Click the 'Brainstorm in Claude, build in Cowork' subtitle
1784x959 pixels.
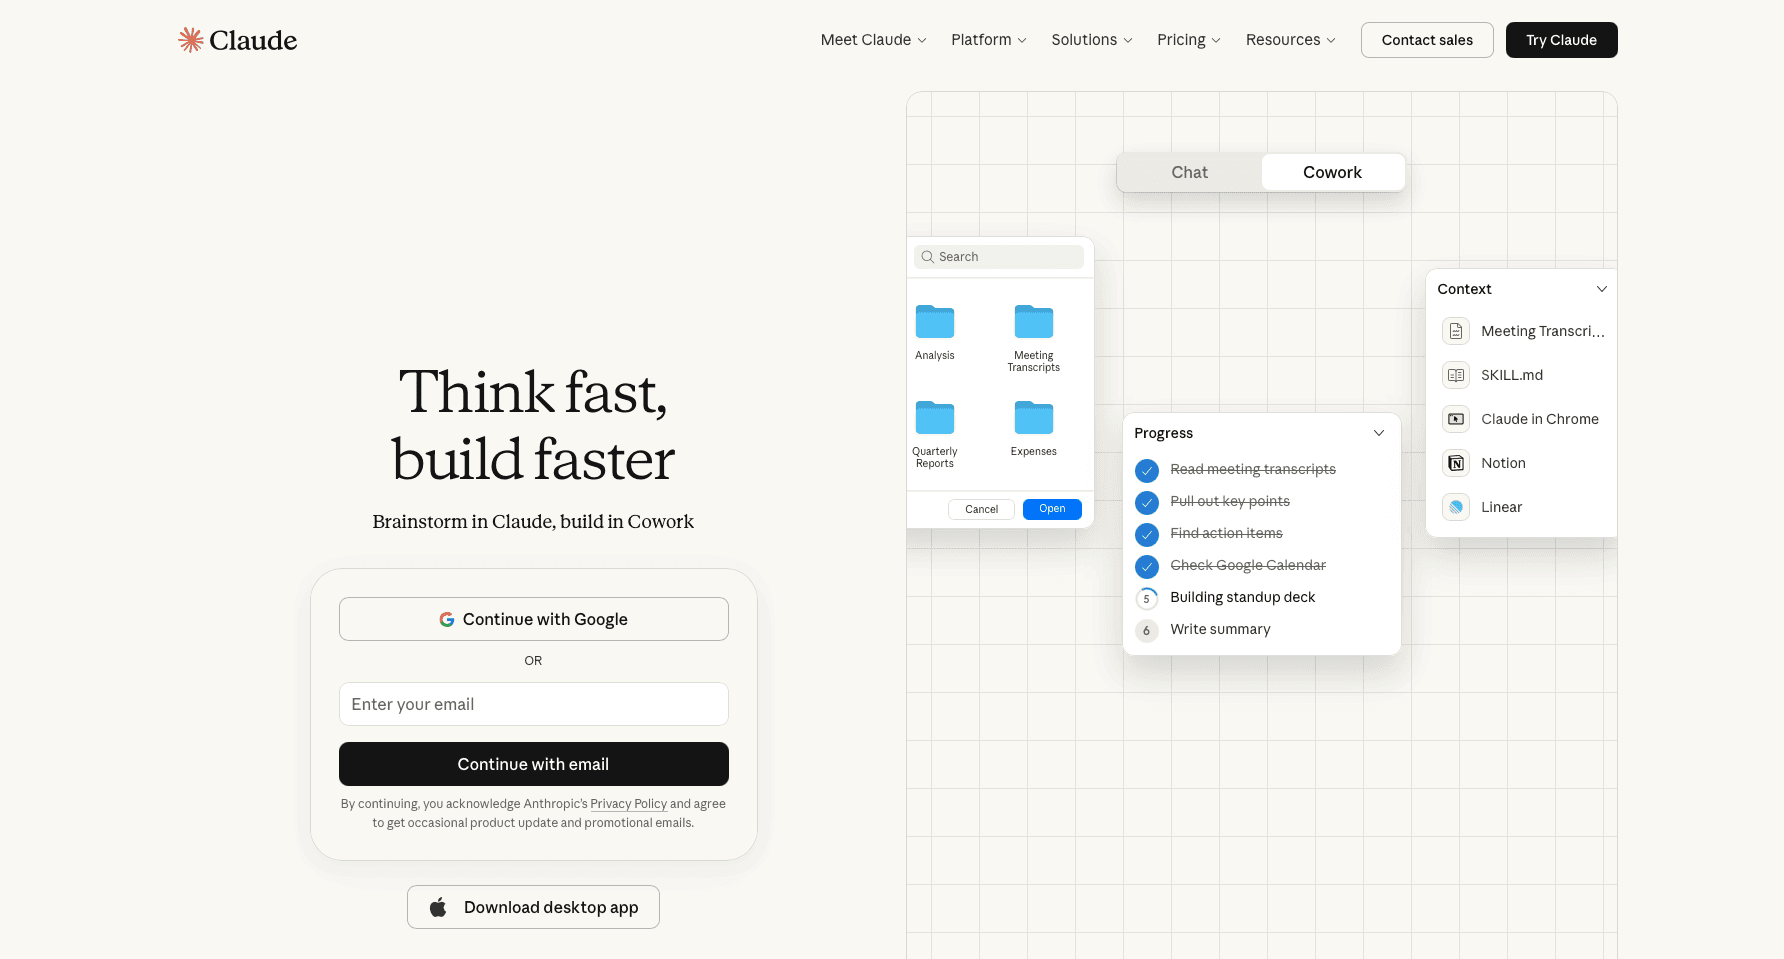coord(533,521)
